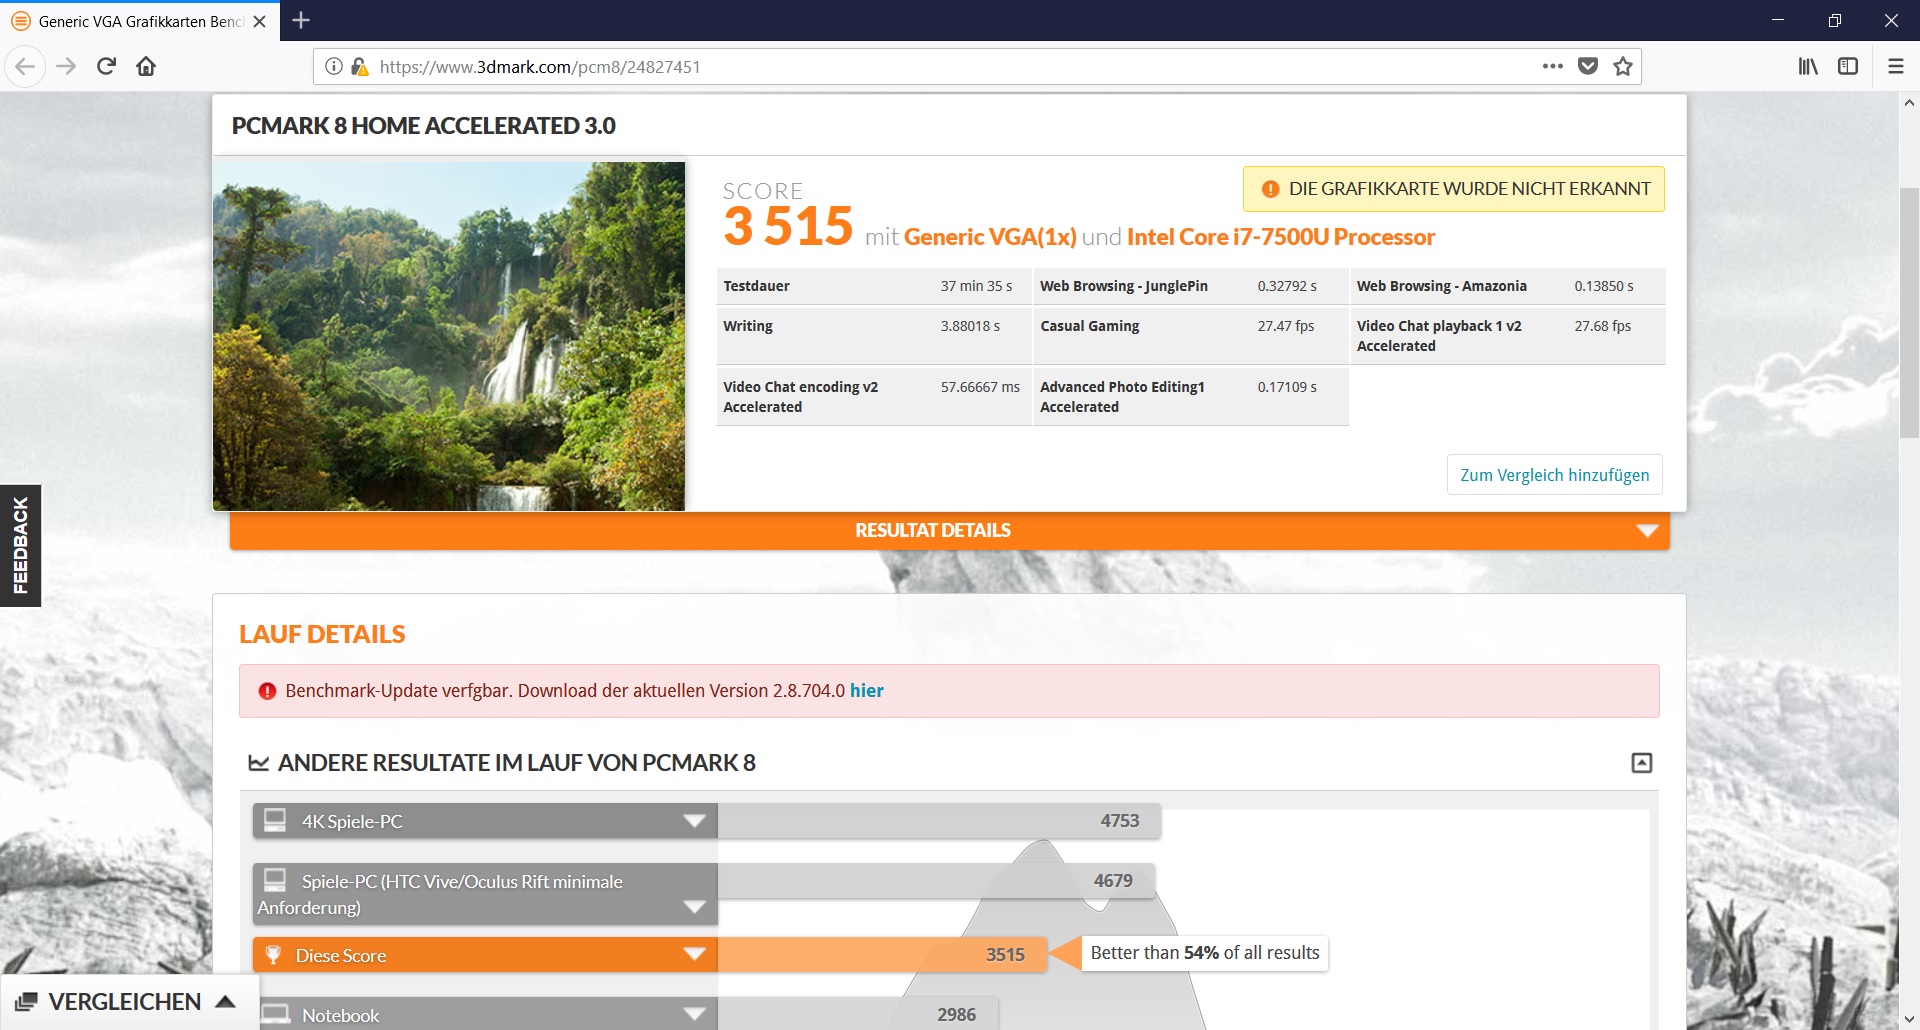This screenshot has width=1920, height=1030.
Task: Save page to Pocket
Action: (1588, 67)
